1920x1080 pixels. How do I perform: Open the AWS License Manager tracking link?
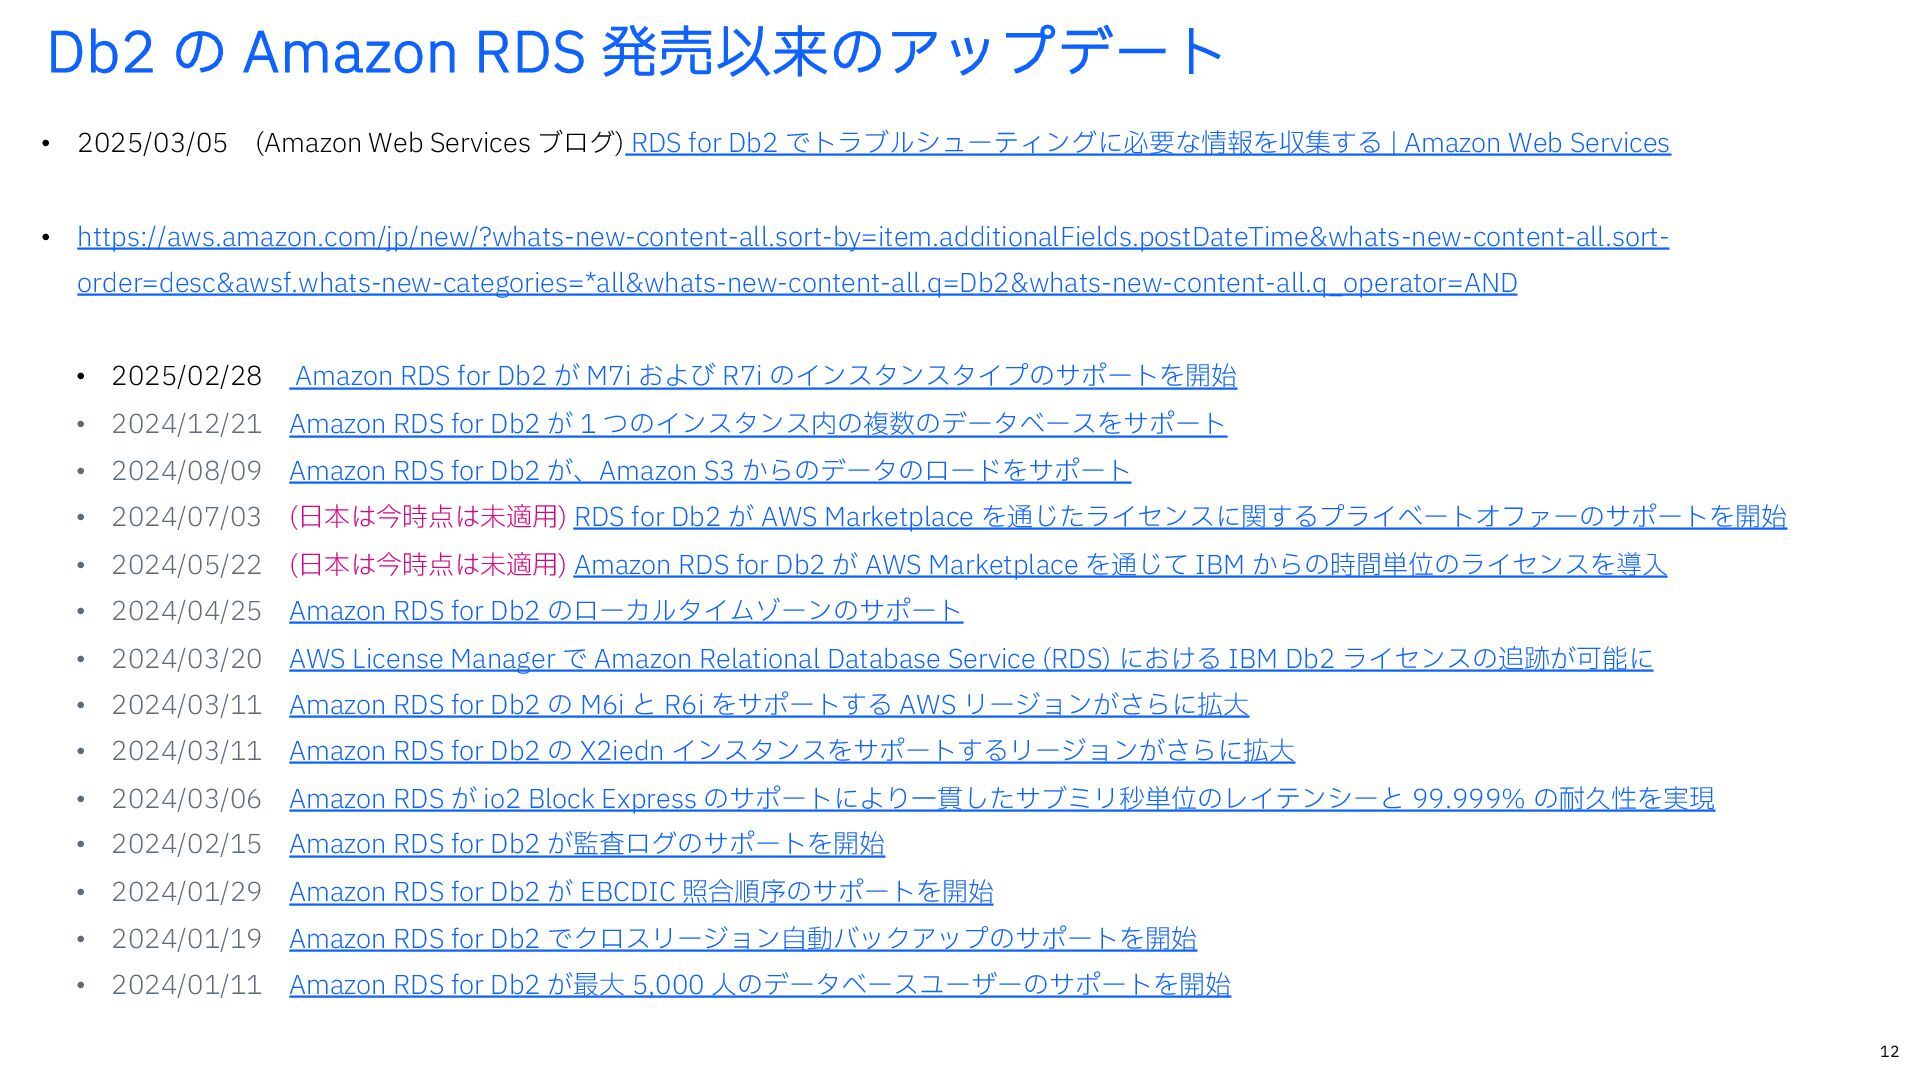970,659
